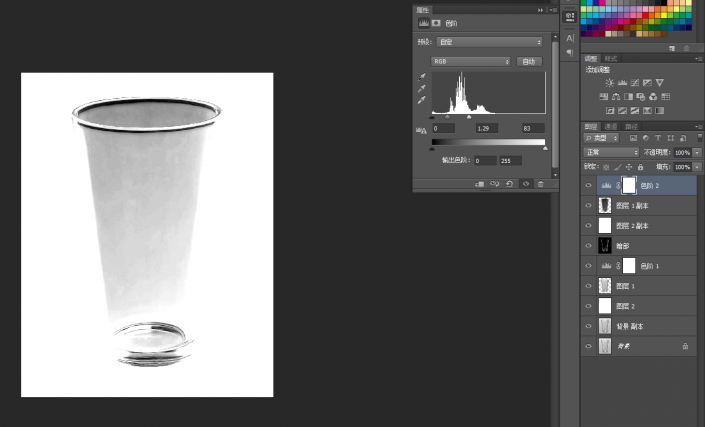Viewport: 705px width, 427px height.
Task: Open the Character panel icon
Action: click(570, 38)
